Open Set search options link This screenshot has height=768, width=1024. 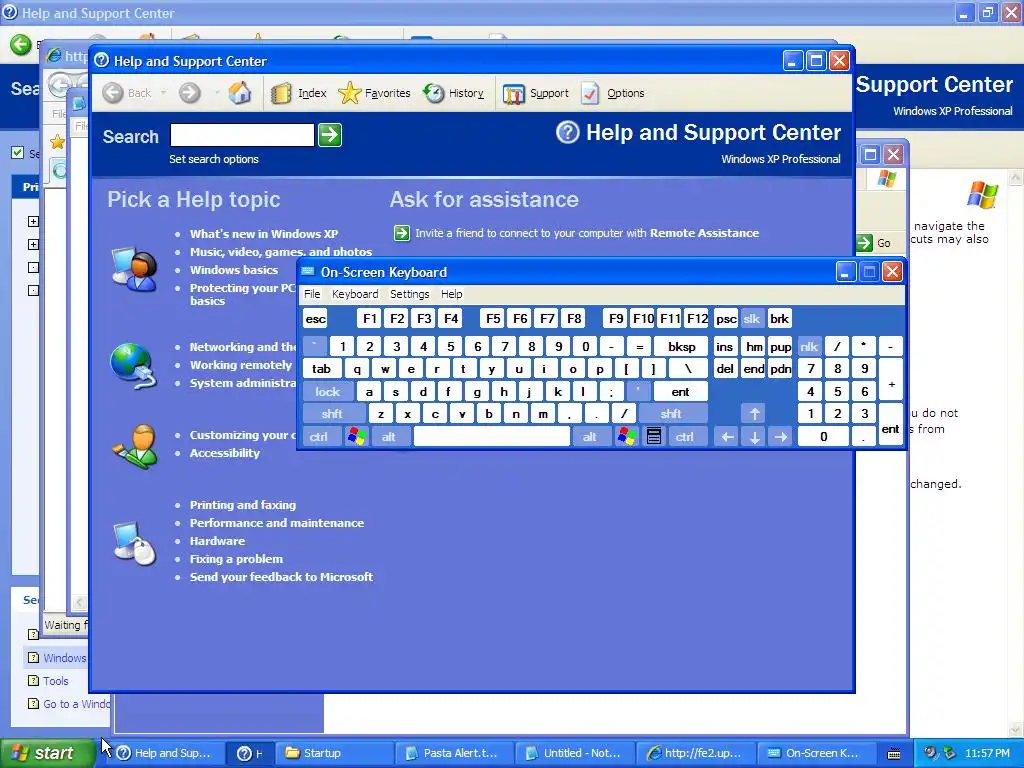[x=214, y=159]
